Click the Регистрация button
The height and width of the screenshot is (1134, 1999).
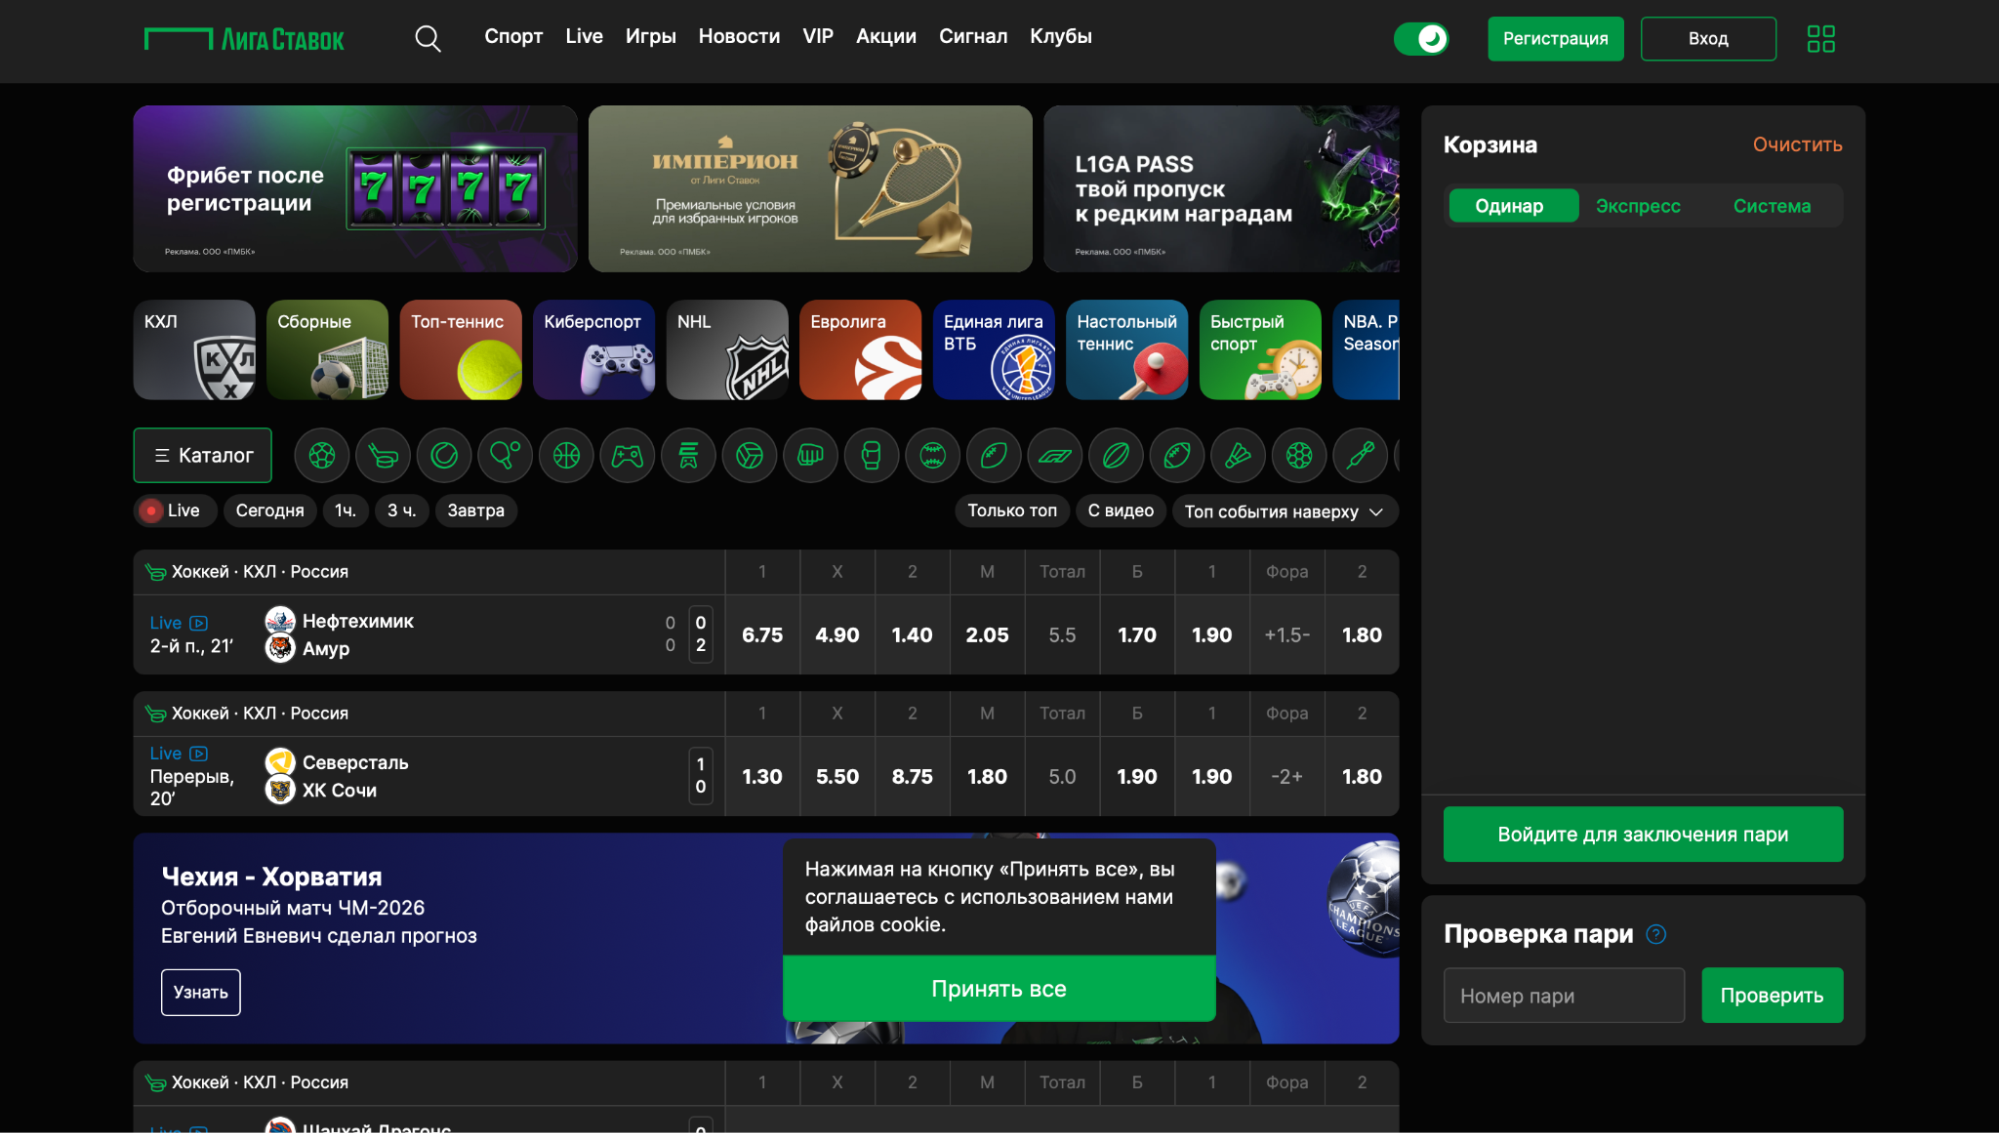(1555, 39)
